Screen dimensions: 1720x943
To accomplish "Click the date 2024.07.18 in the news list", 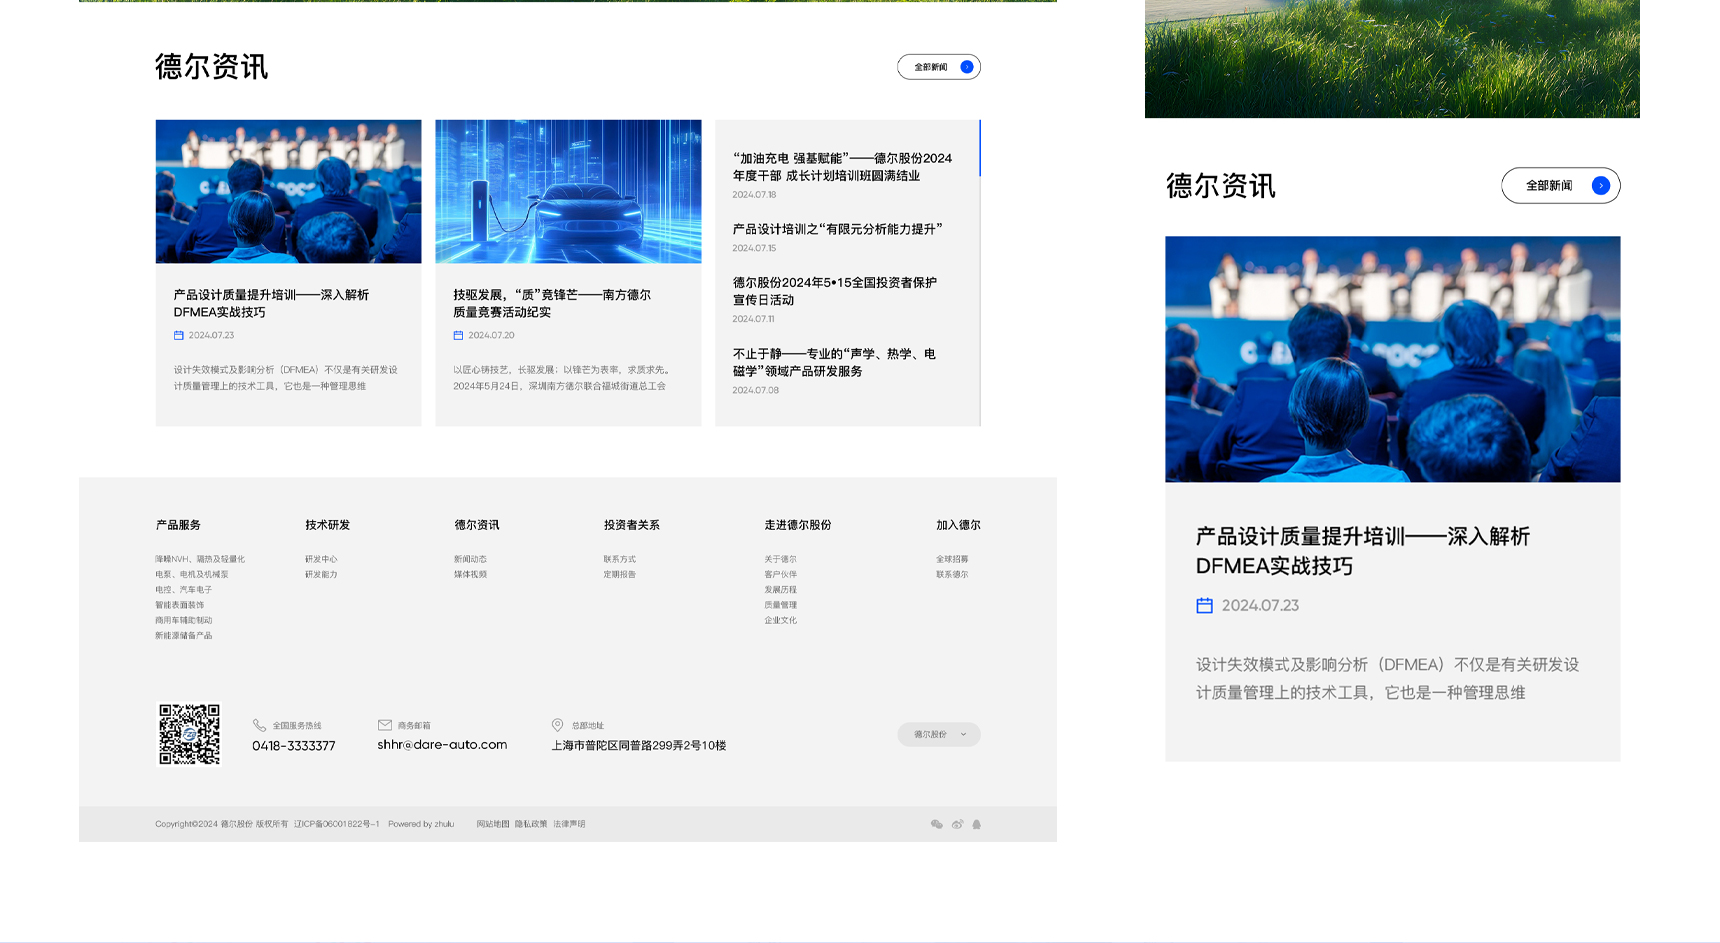I will click(754, 195).
